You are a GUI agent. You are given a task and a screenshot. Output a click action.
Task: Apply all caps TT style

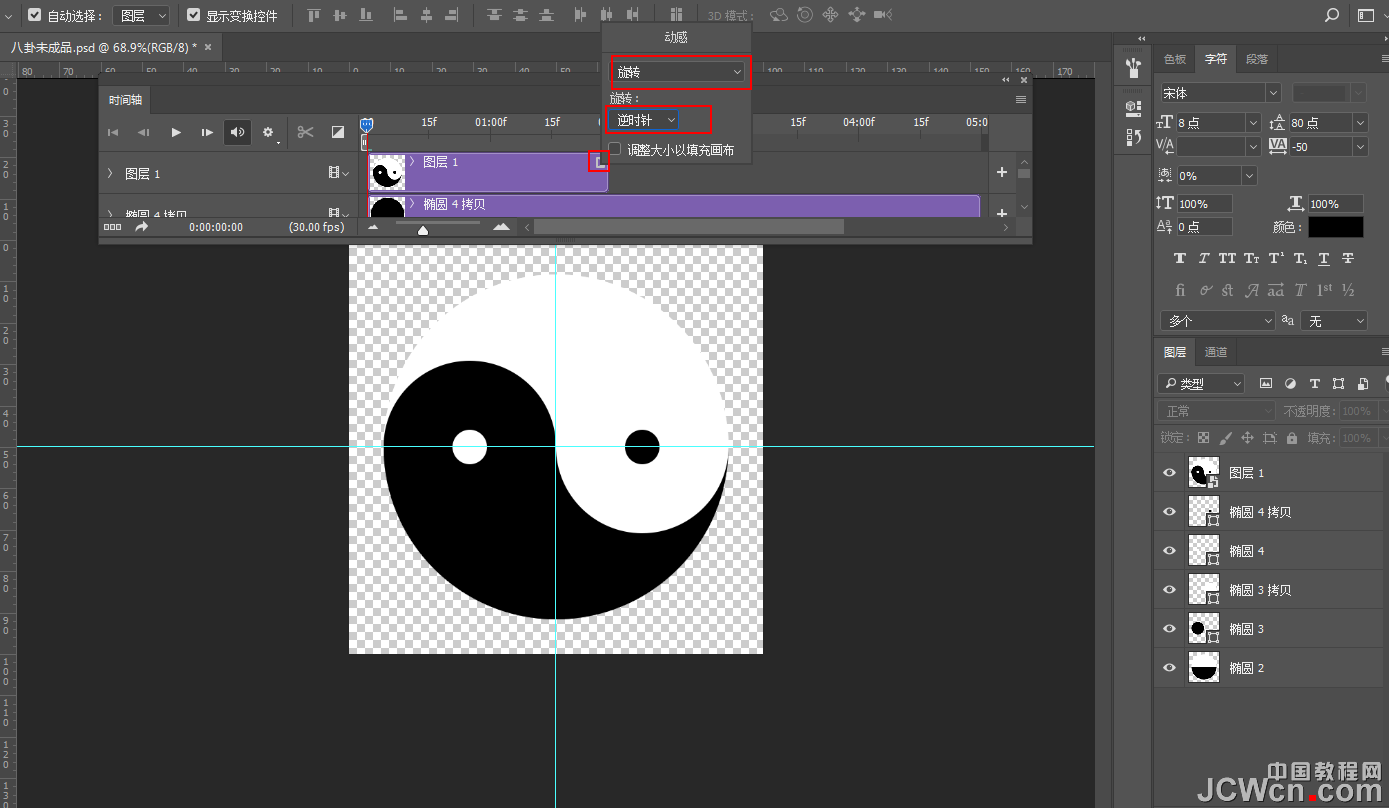(1228, 258)
